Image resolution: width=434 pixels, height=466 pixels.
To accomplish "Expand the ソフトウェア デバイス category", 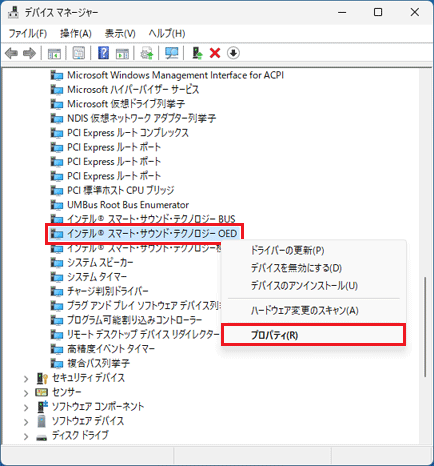I will coord(26,422).
